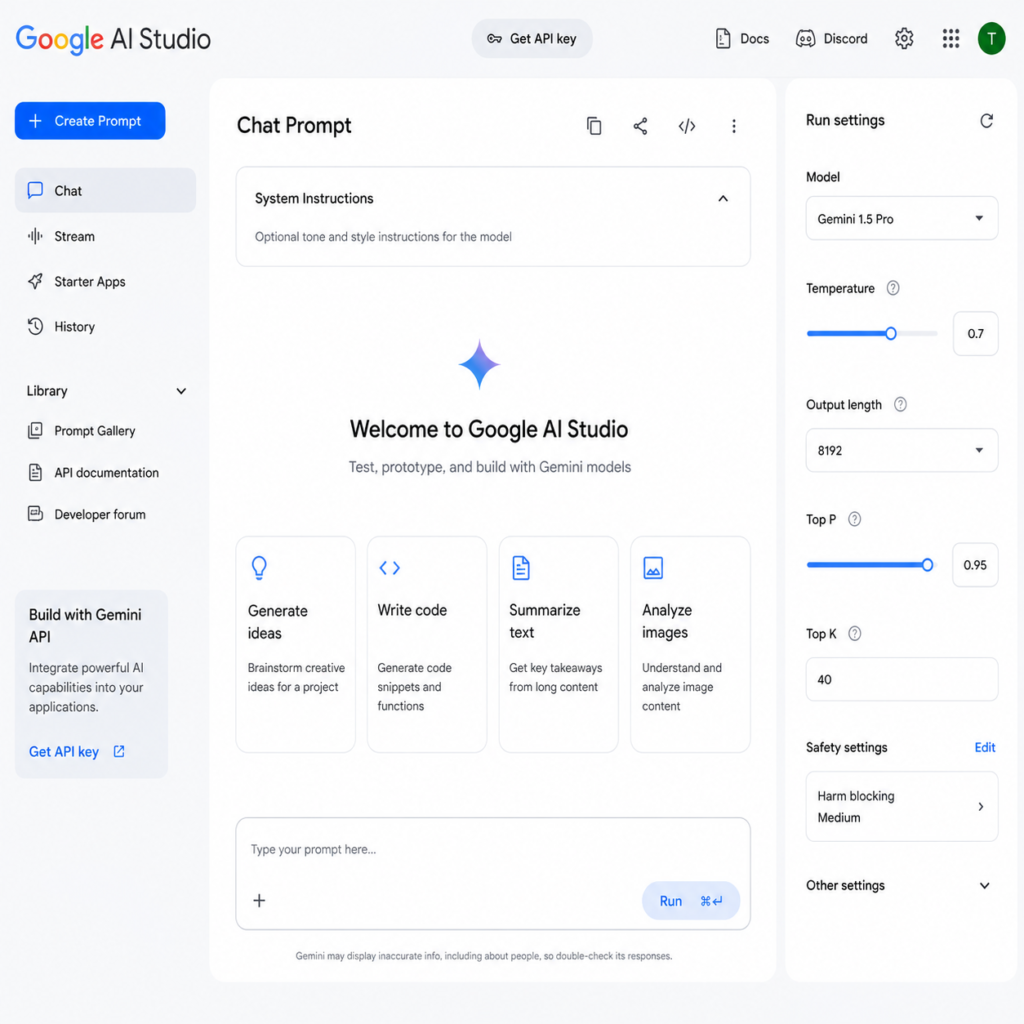
Task: Click the System Instructions optional text field
Action: [x=383, y=237]
